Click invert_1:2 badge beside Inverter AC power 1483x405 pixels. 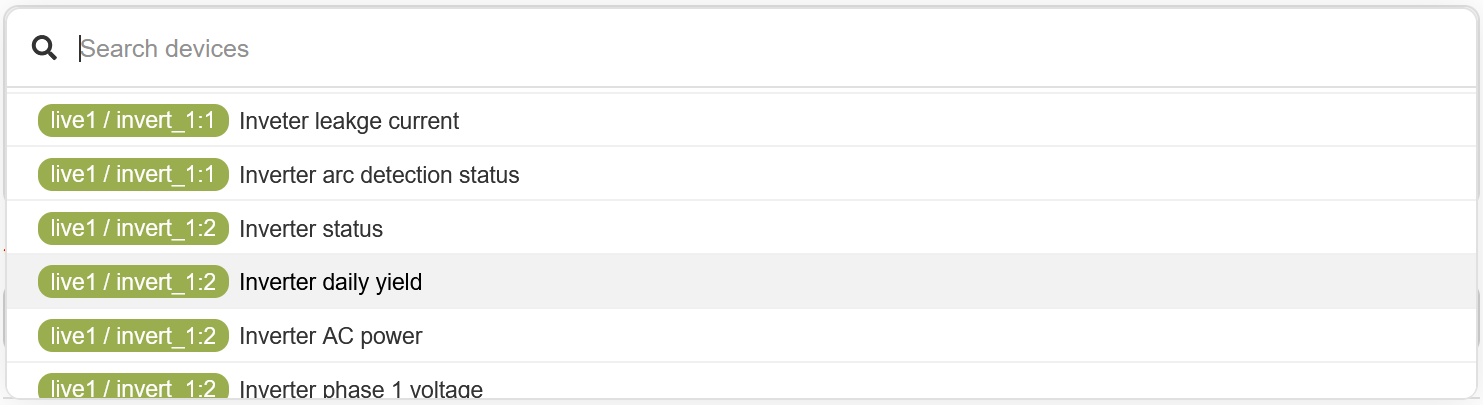(x=133, y=336)
